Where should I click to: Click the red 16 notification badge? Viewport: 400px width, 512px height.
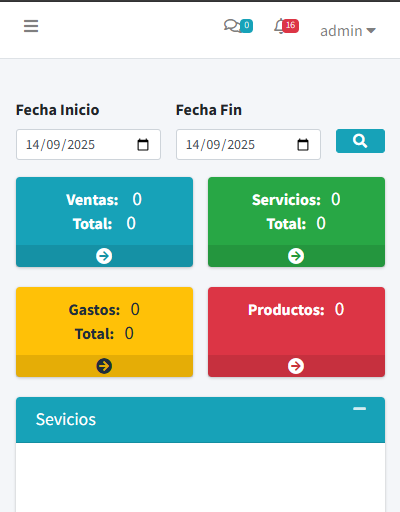(x=290, y=25)
